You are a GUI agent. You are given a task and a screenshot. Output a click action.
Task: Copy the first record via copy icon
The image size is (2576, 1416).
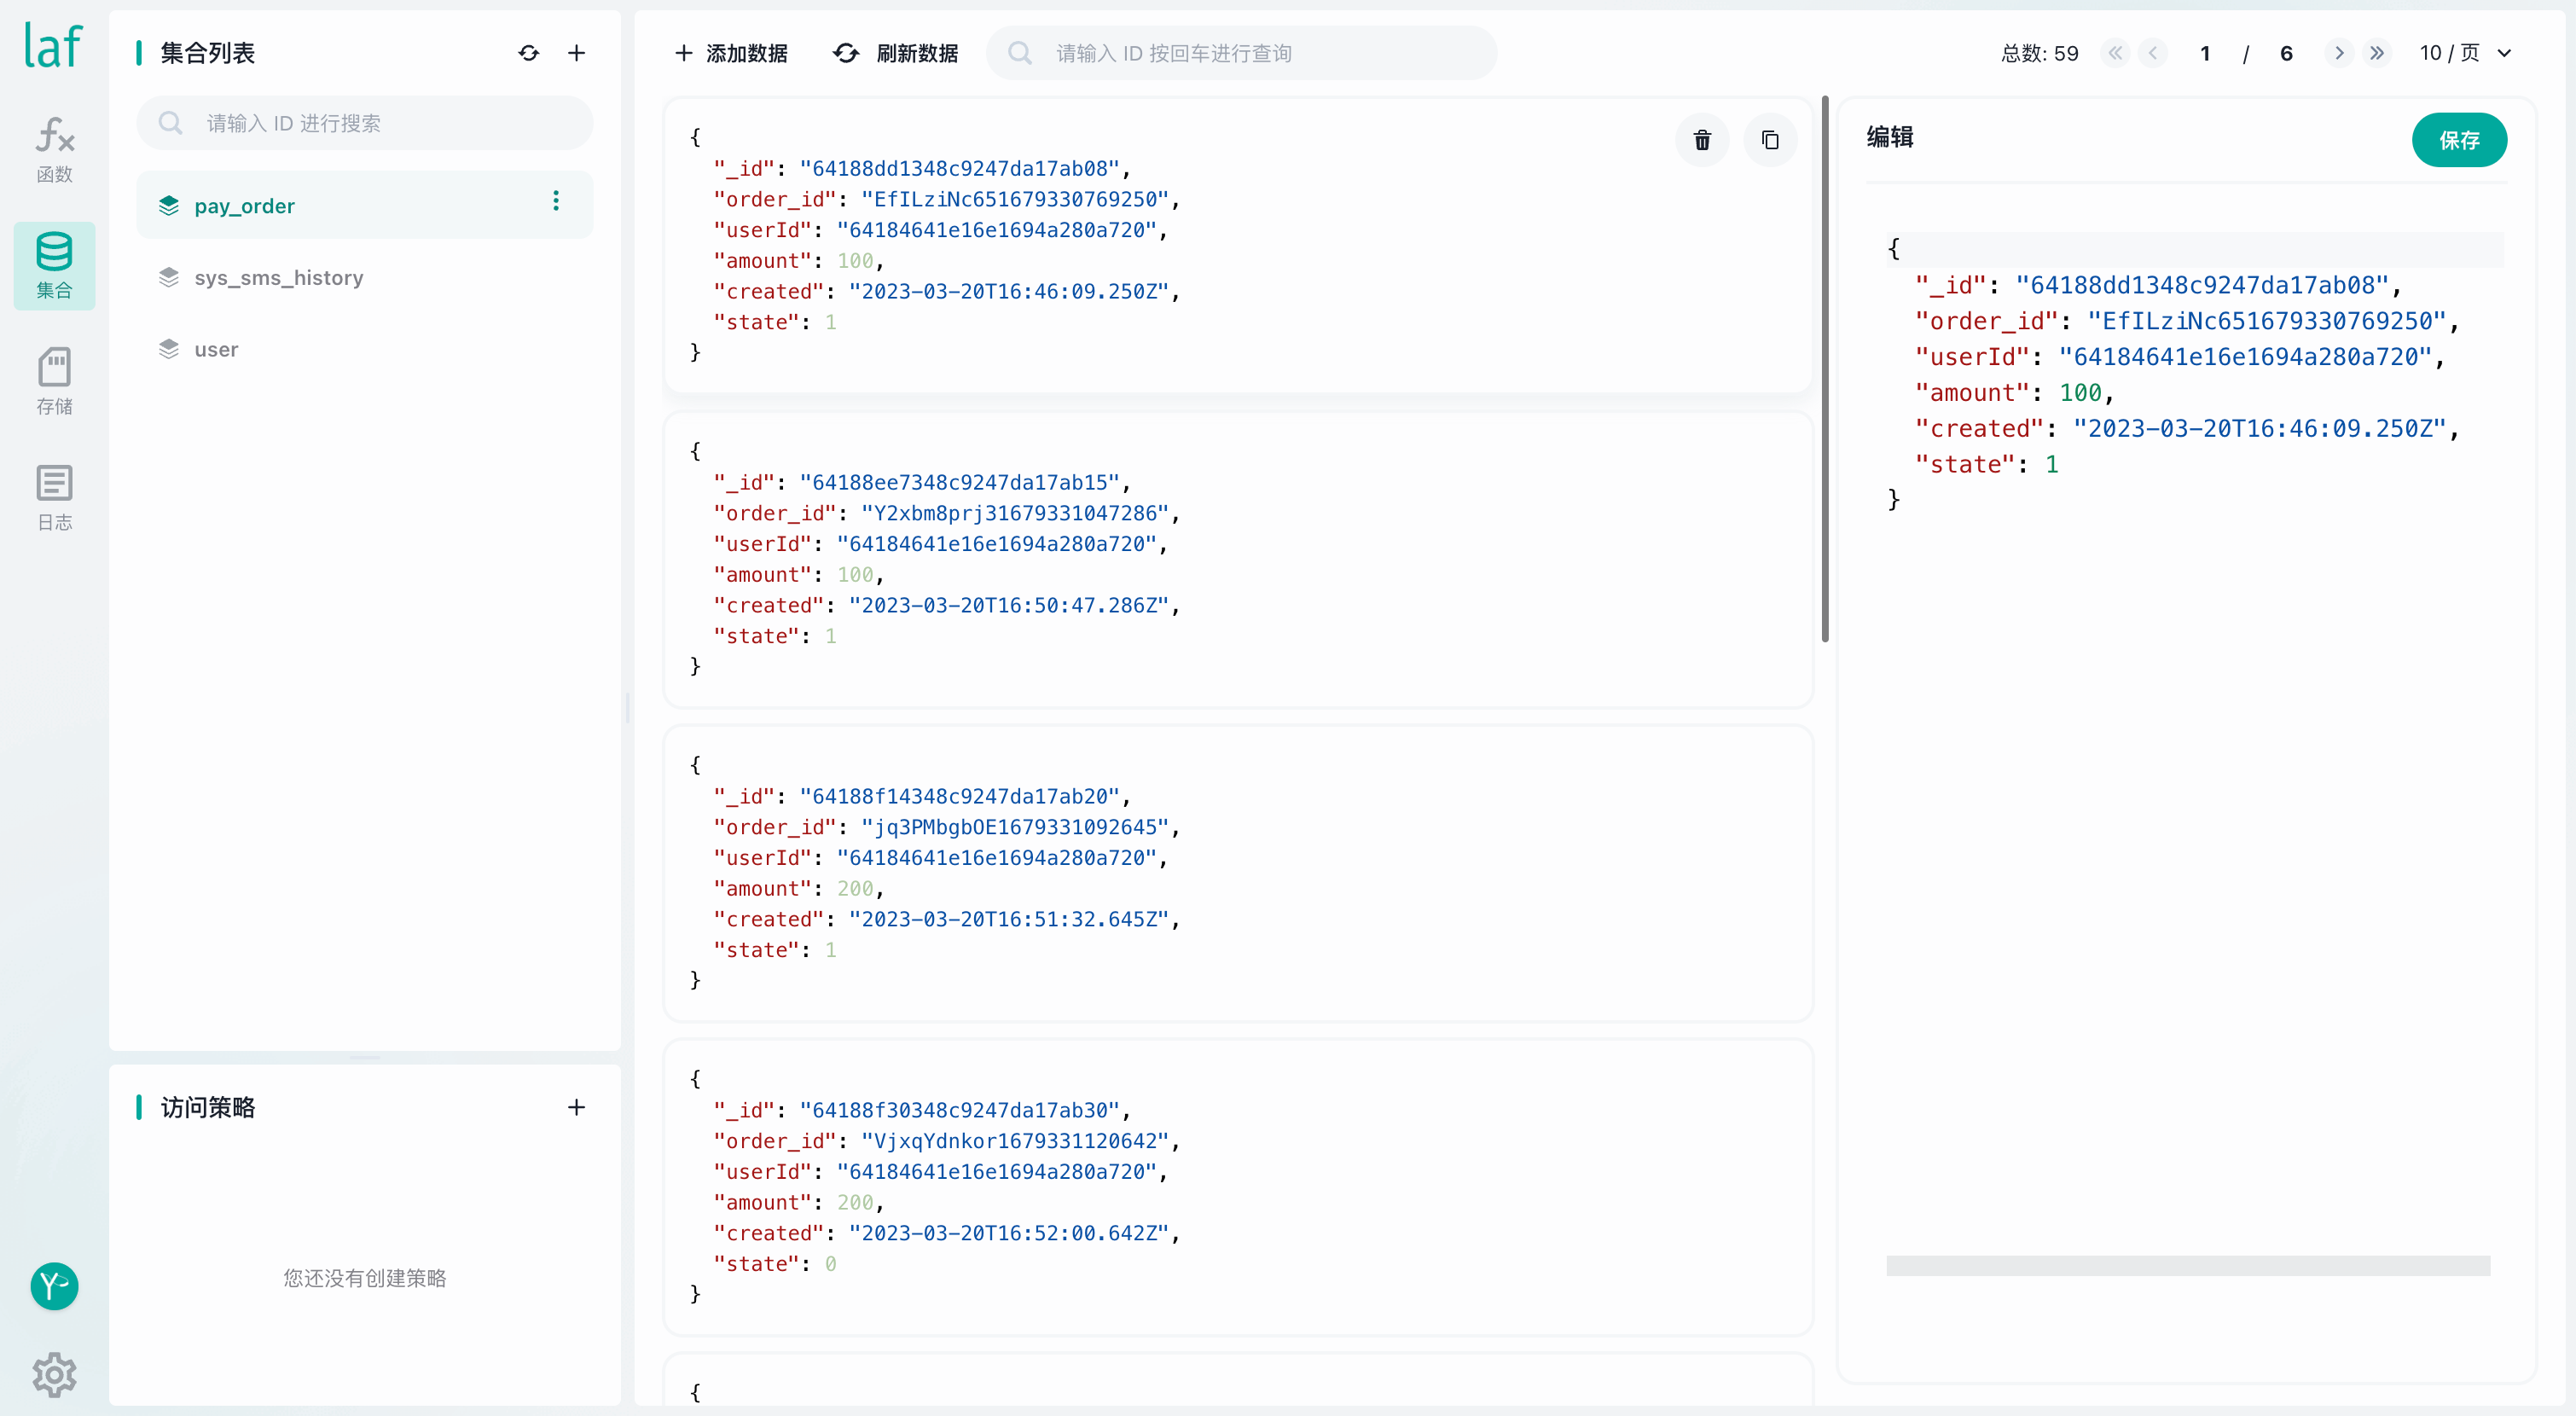[1770, 140]
